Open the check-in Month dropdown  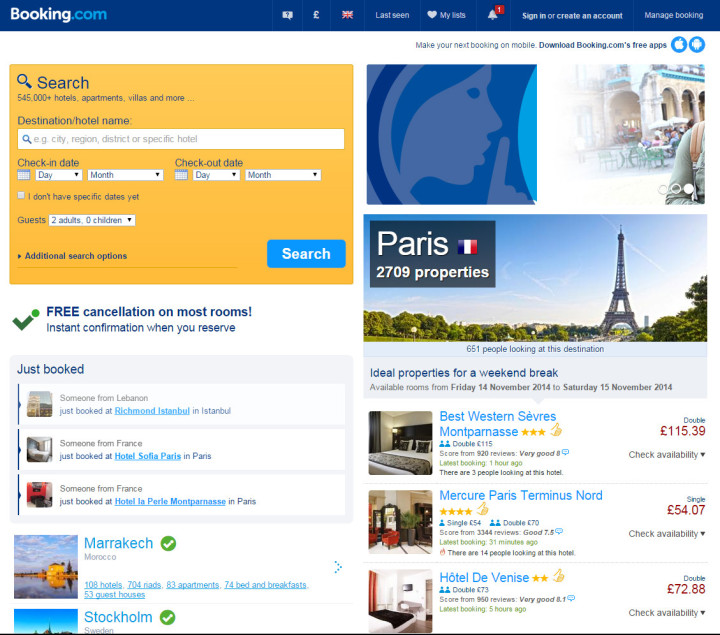[x=125, y=175]
